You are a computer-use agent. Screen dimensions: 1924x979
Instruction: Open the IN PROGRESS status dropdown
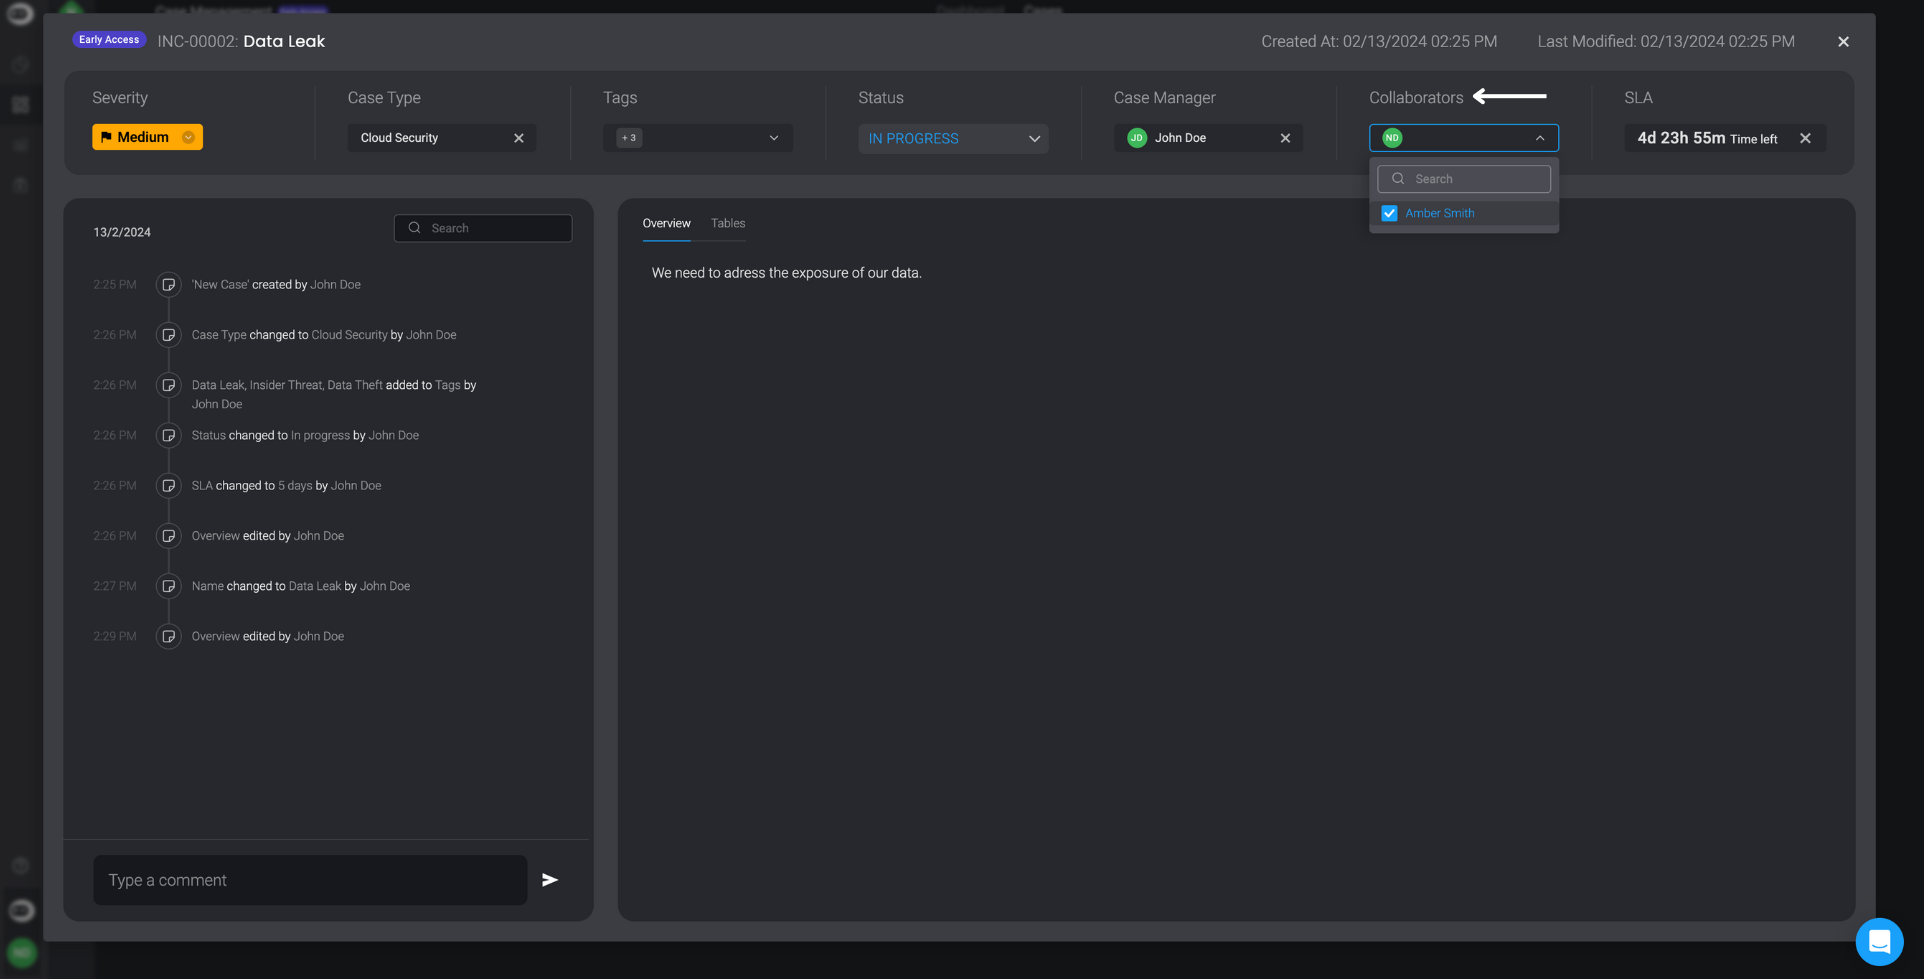click(953, 138)
